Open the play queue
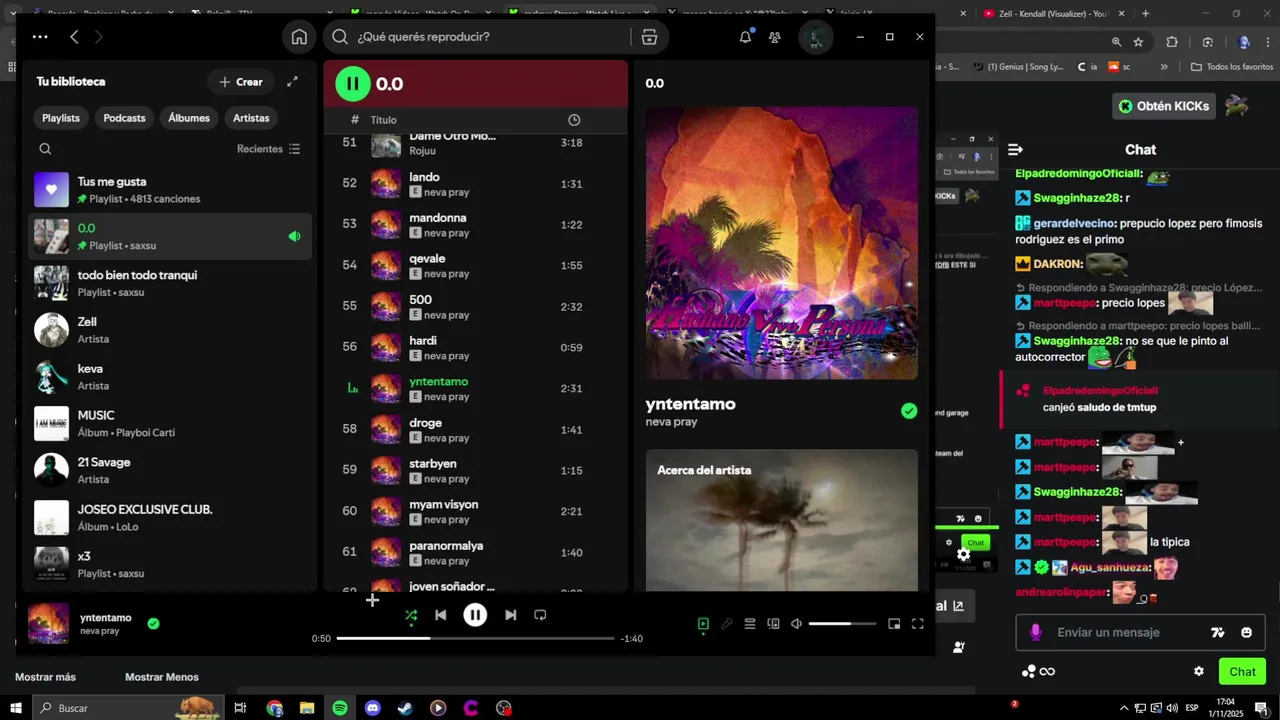The width and height of the screenshot is (1280, 720). [x=749, y=624]
